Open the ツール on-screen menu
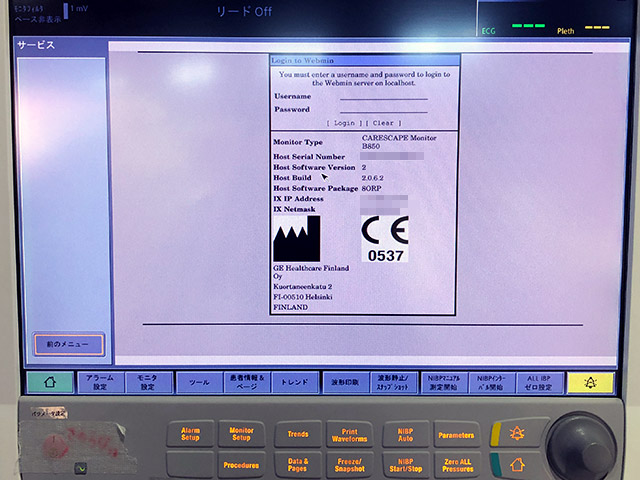640x480 pixels. pyautogui.click(x=200, y=382)
